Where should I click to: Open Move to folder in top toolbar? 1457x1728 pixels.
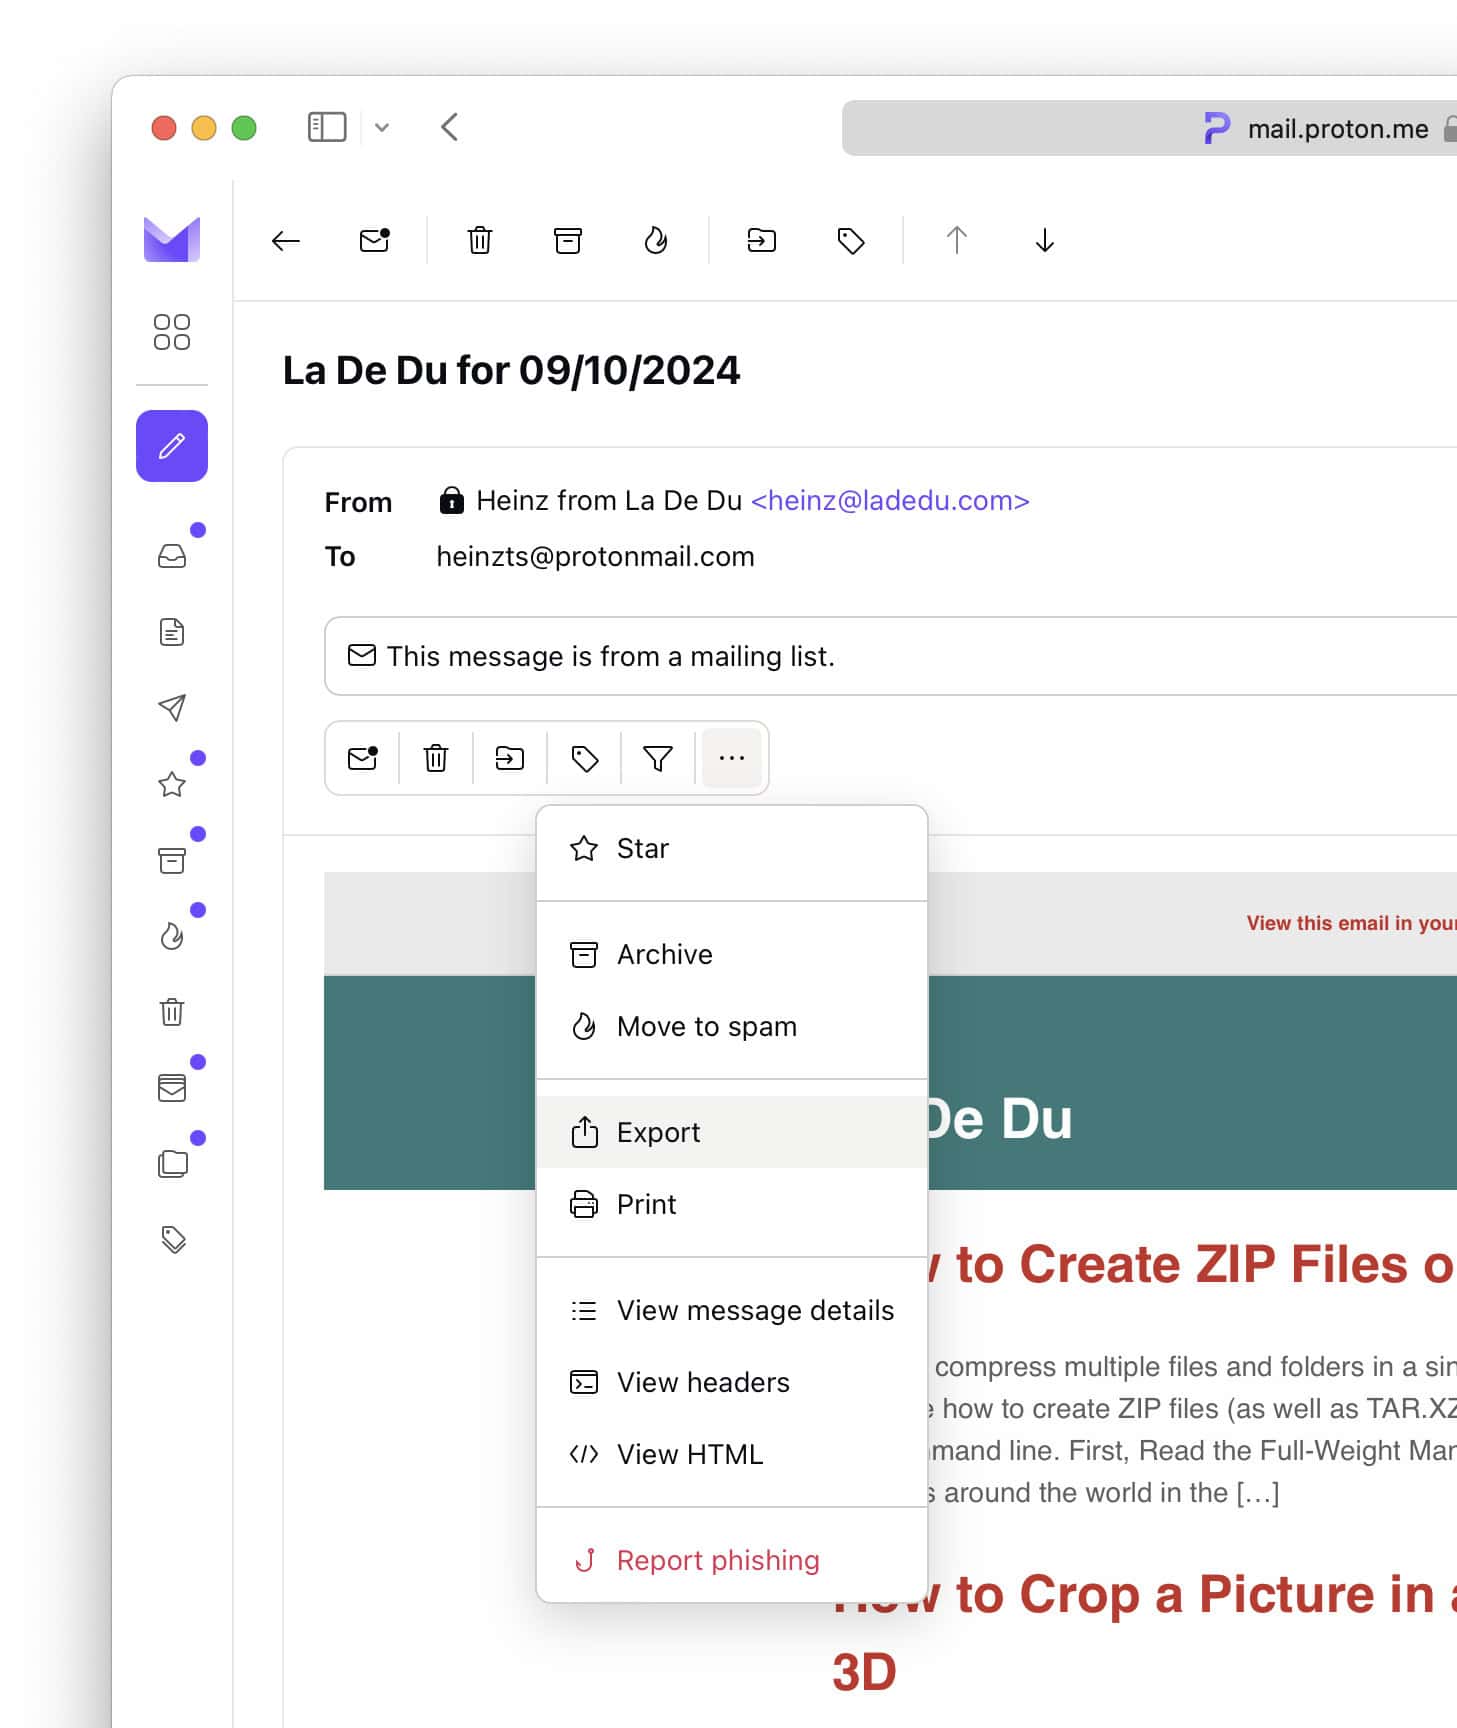pyautogui.click(x=762, y=241)
